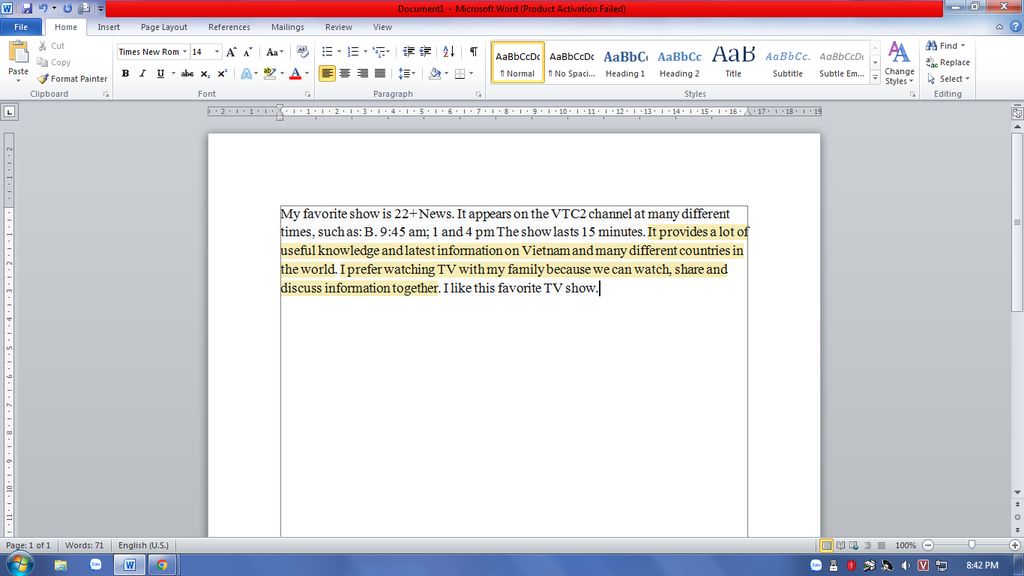Image resolution: width=1024 pixels, height=576 pixels.
Task: Switch to the Review tab
Action: click(x=338, y=27)
